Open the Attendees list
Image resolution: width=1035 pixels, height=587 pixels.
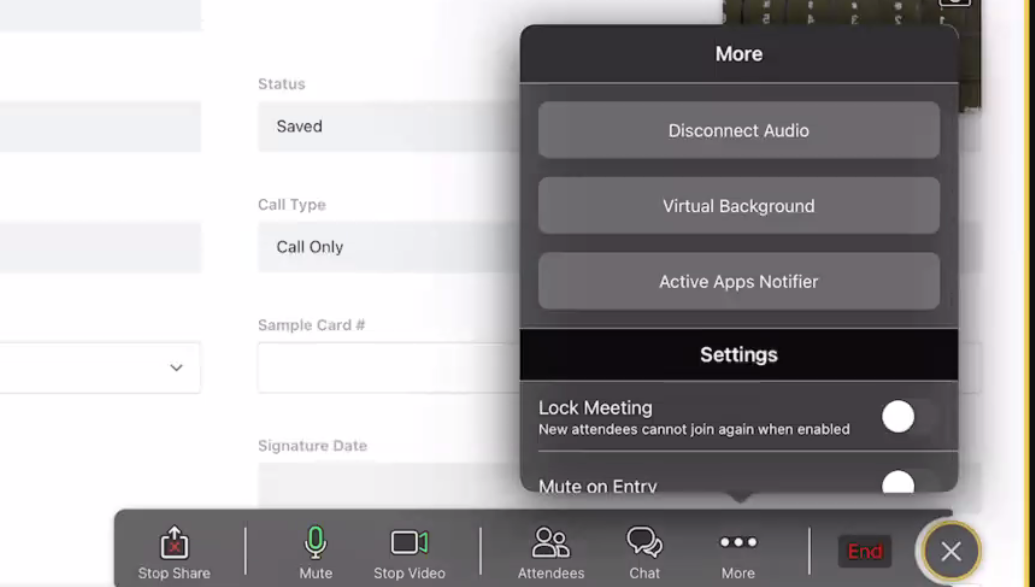click(550, 543)
